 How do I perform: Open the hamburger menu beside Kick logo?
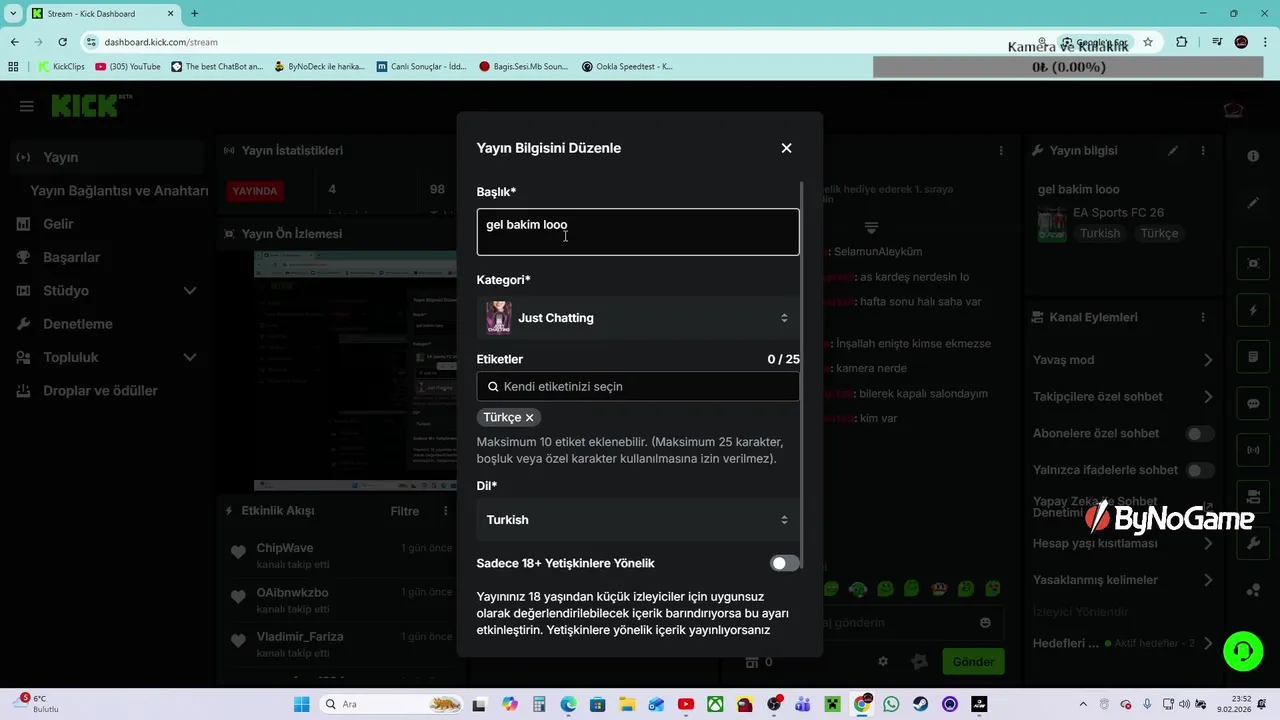tap(26, 106)
